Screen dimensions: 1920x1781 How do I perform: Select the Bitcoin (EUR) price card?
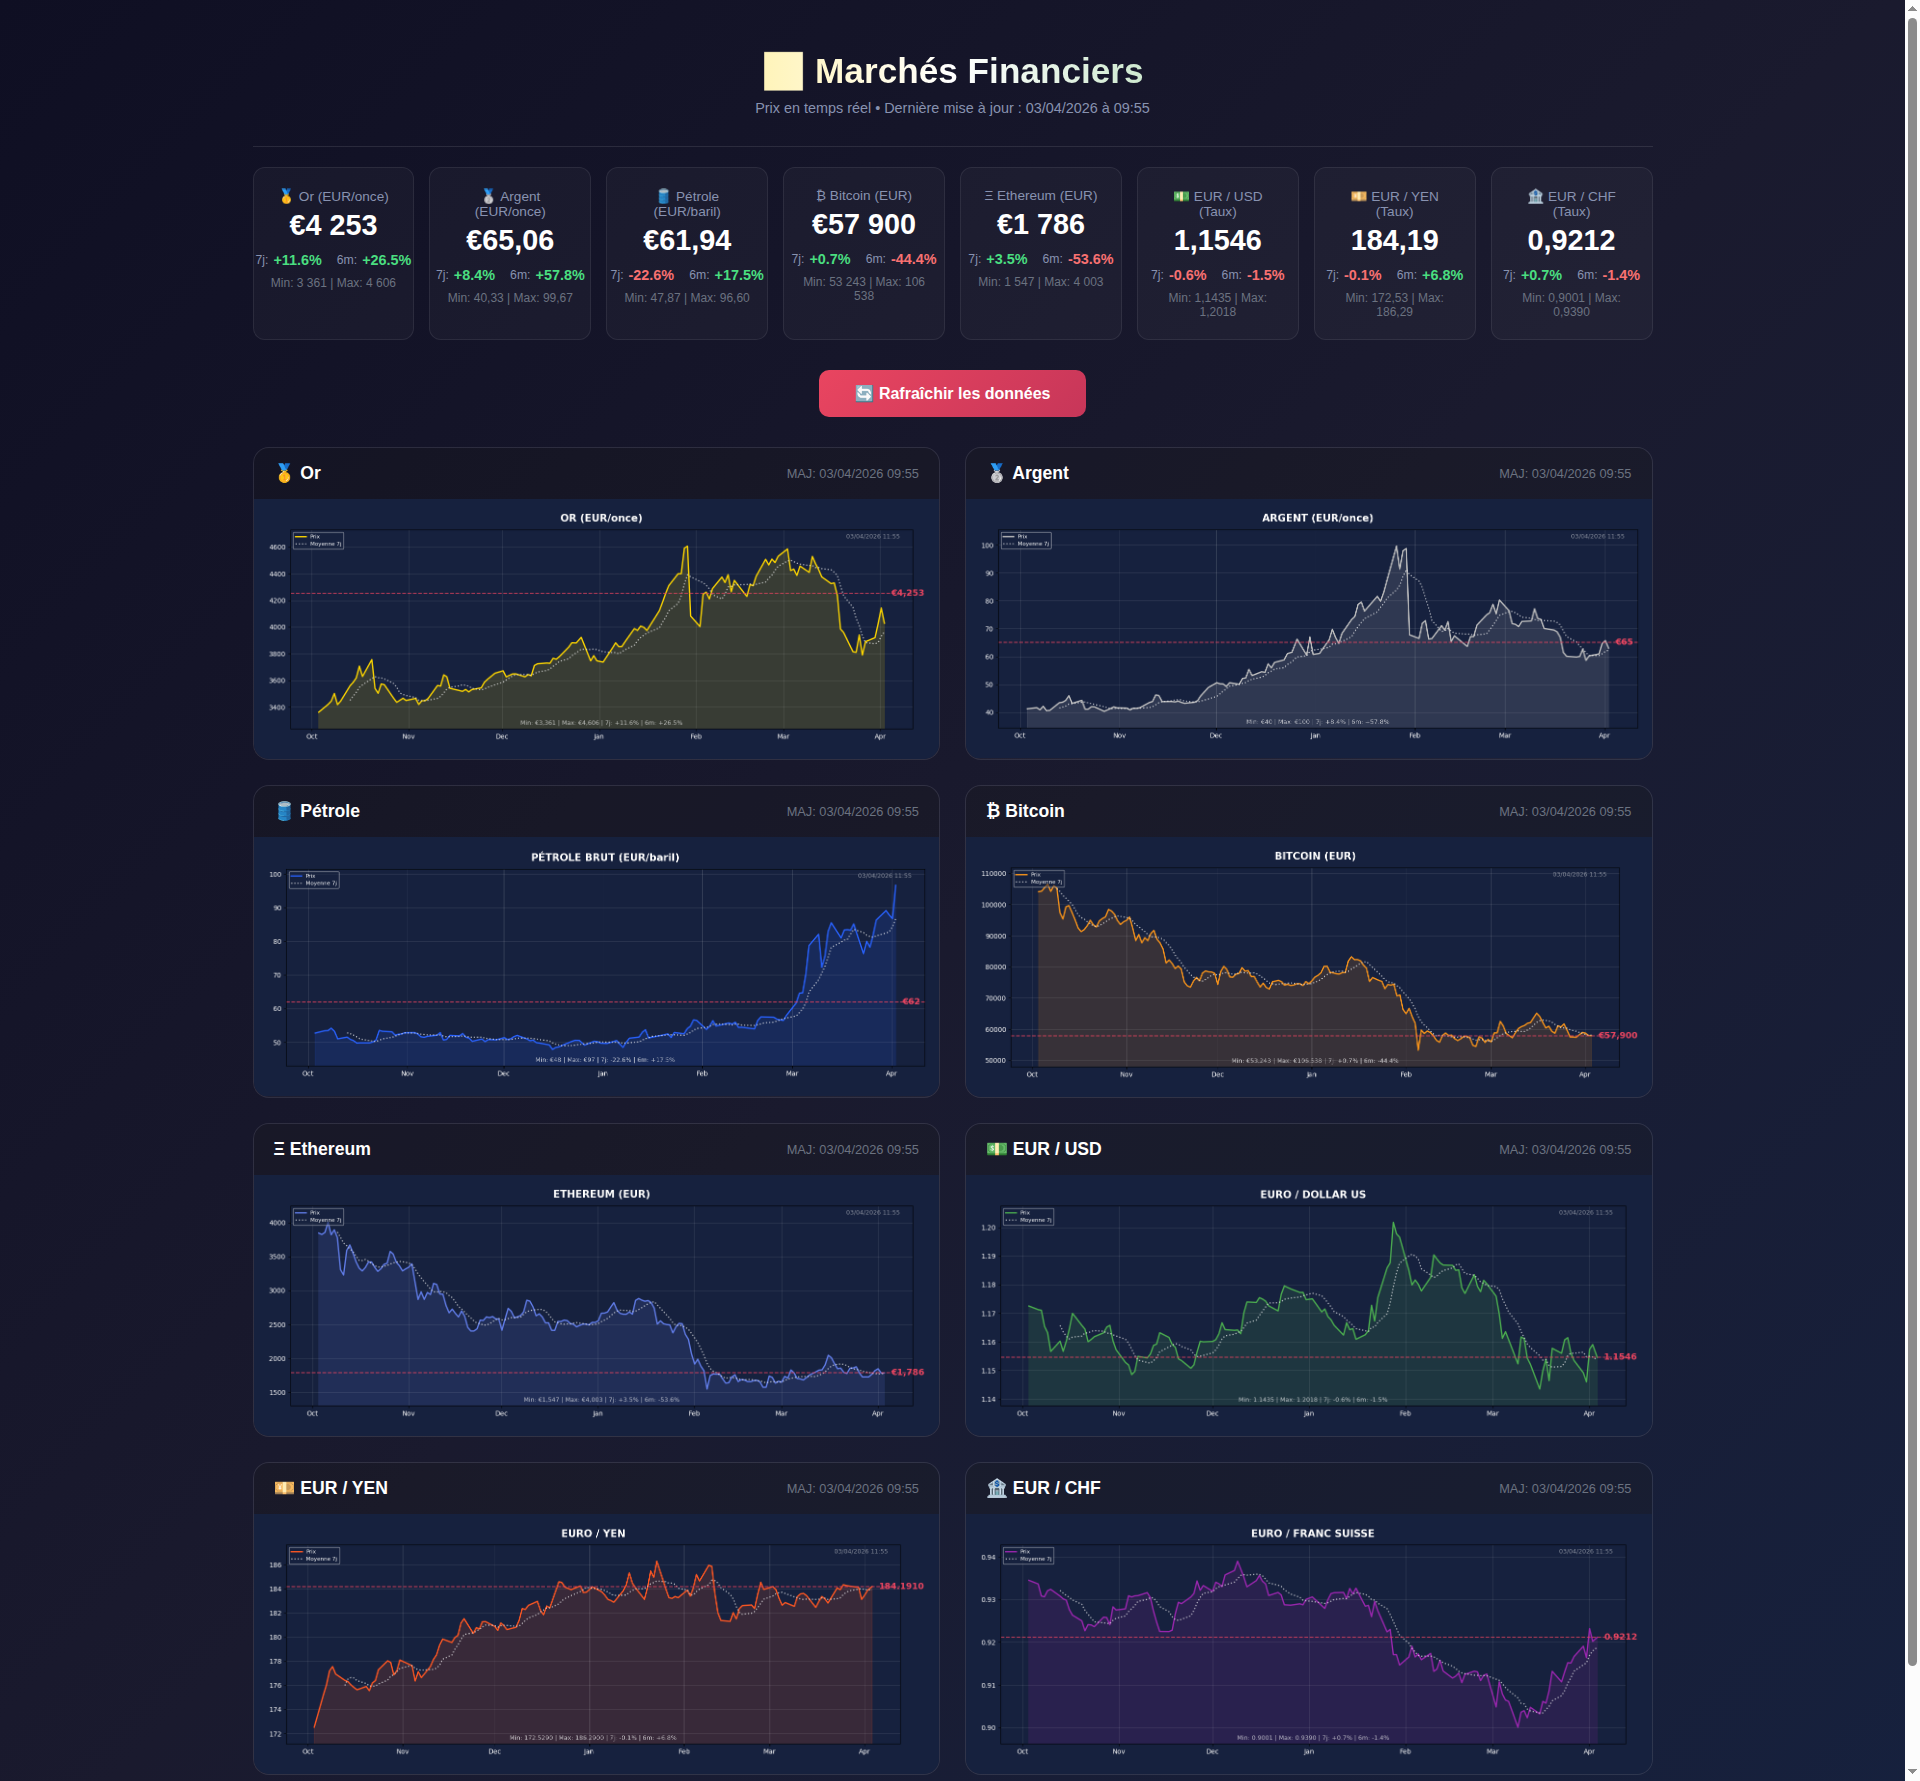click(863, 253)
